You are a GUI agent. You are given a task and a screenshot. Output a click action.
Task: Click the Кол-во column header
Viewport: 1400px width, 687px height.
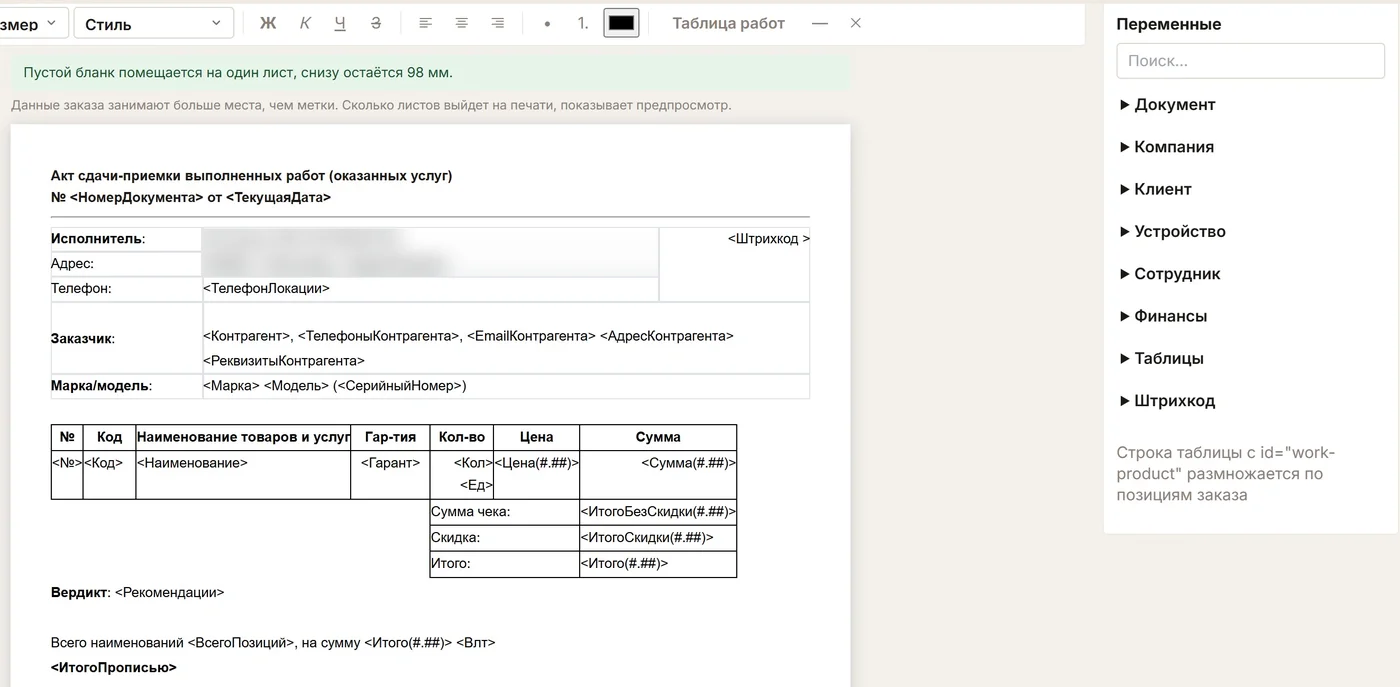pos(462,437)
